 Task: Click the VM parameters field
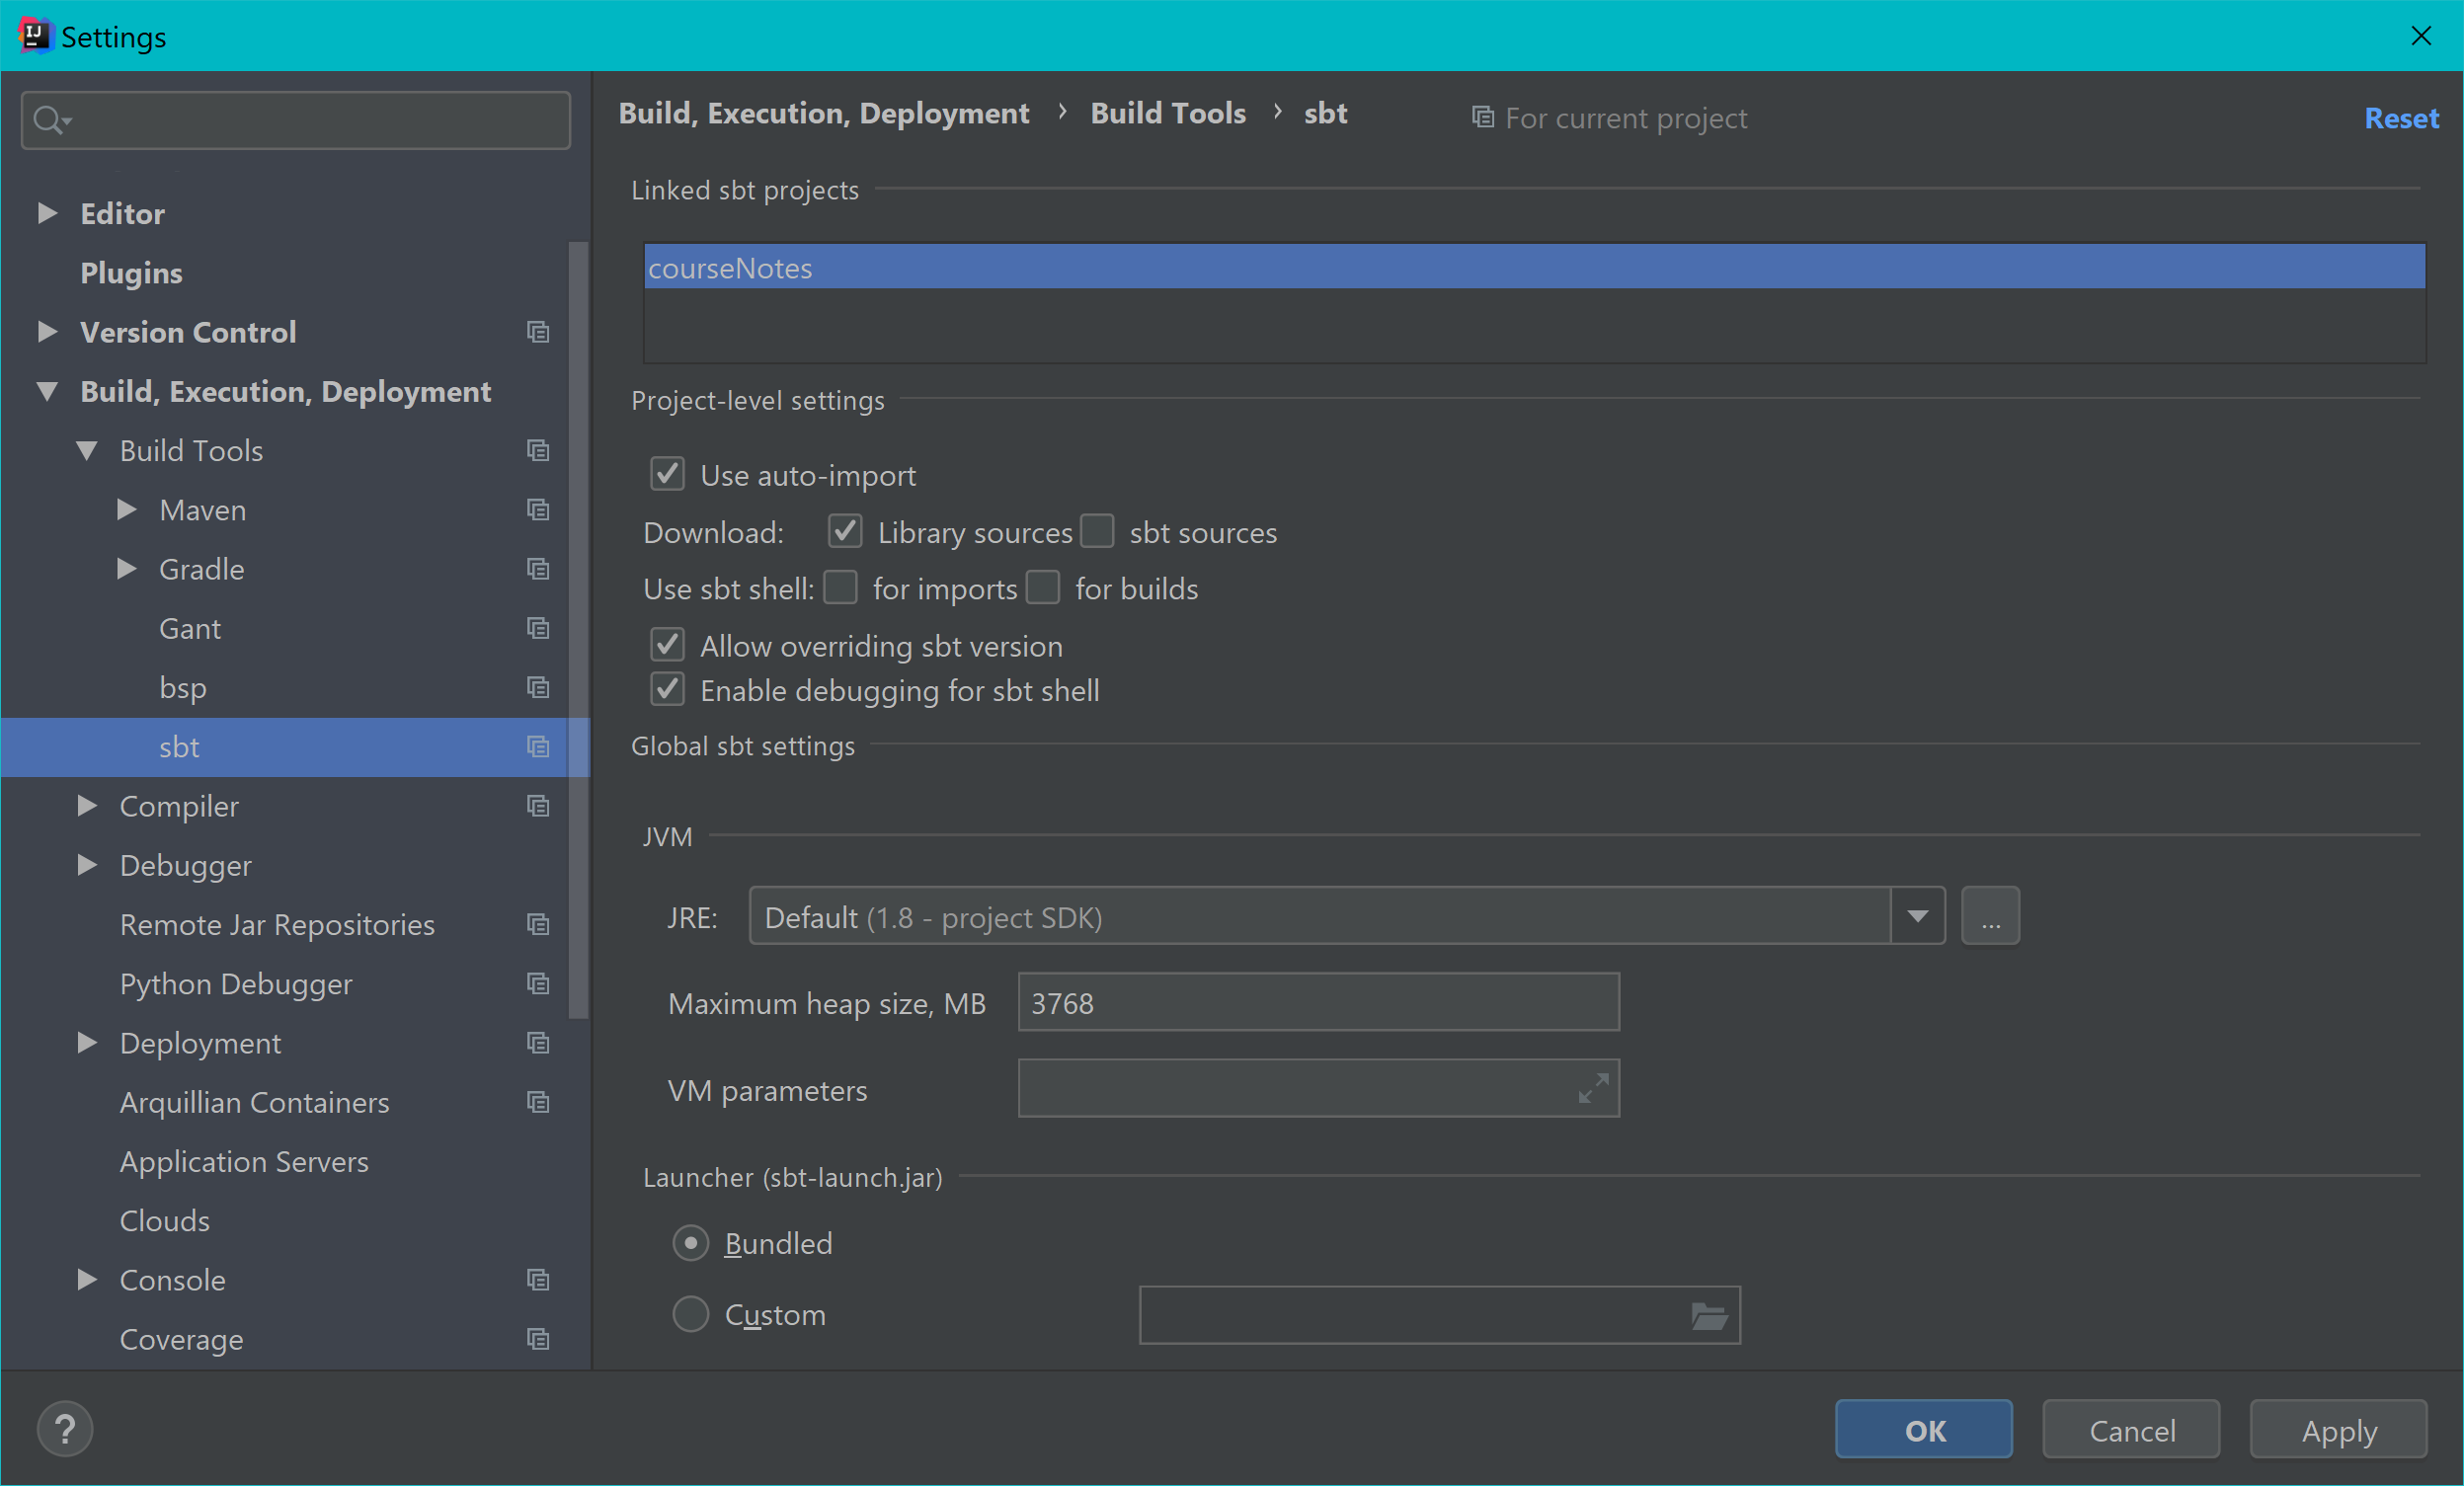pos(1318,1088)
